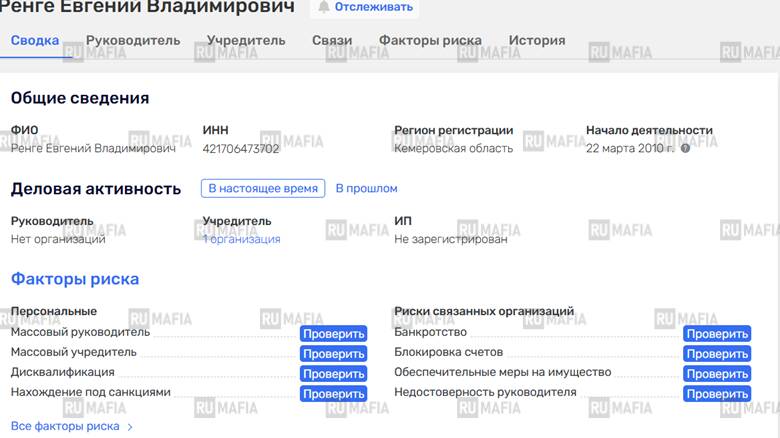Click the Риски связанных организаций subheading
Viewport: 780px width, 438px height.
click(x=484, y=311)
